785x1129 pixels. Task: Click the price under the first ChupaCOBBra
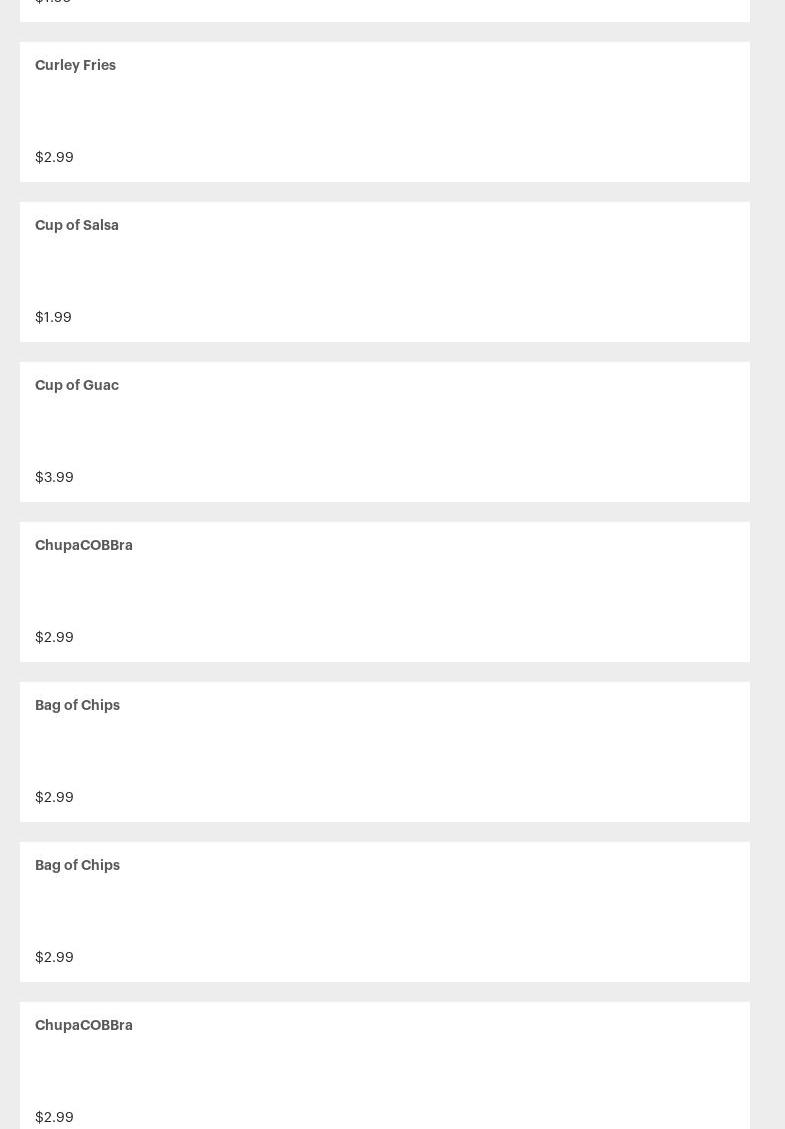[x=54, y=637]
